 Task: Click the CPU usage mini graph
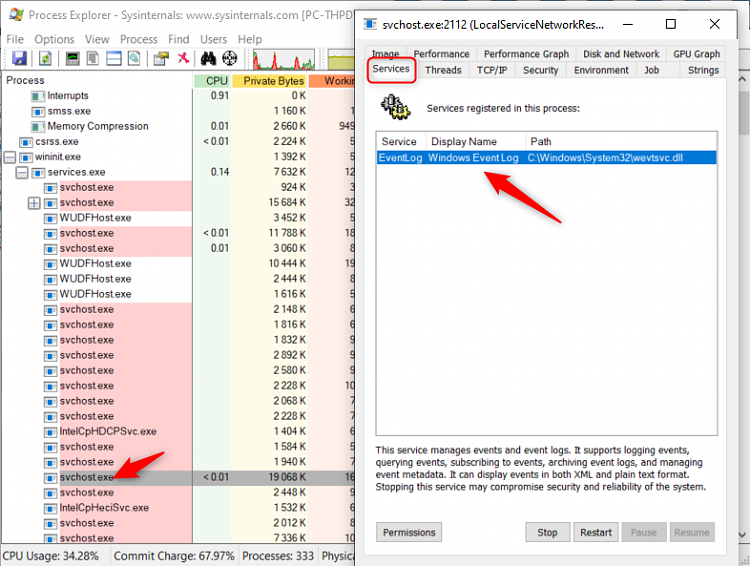(x=284, y=60)
